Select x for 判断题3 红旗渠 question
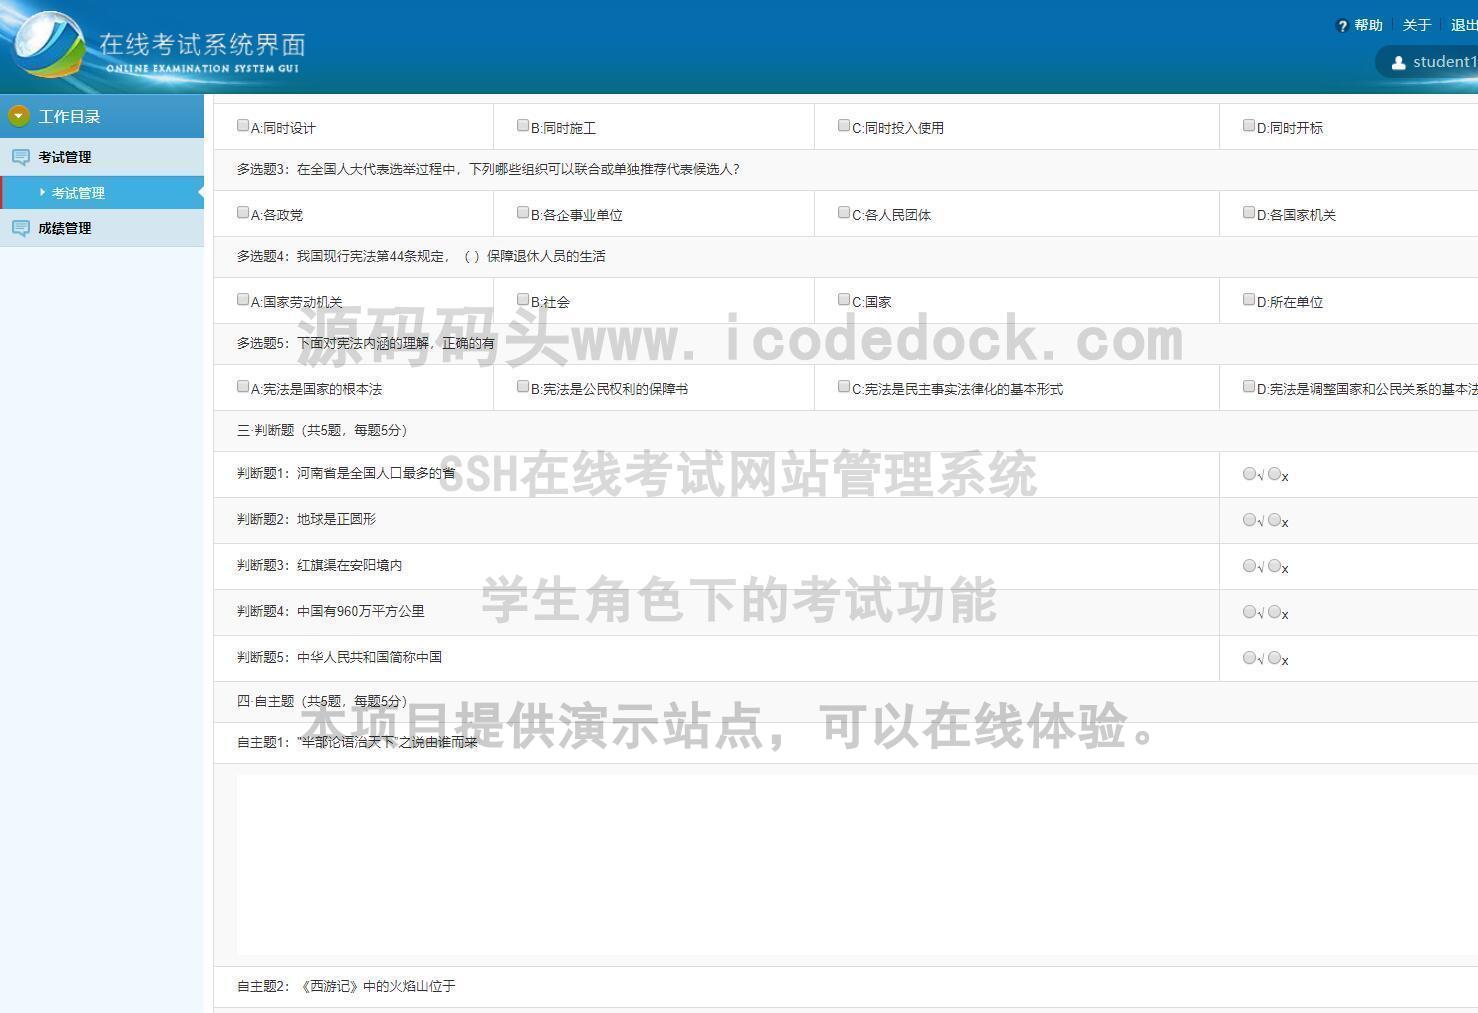This screenshot has height=1013, width=1478. pos(1274,566)
